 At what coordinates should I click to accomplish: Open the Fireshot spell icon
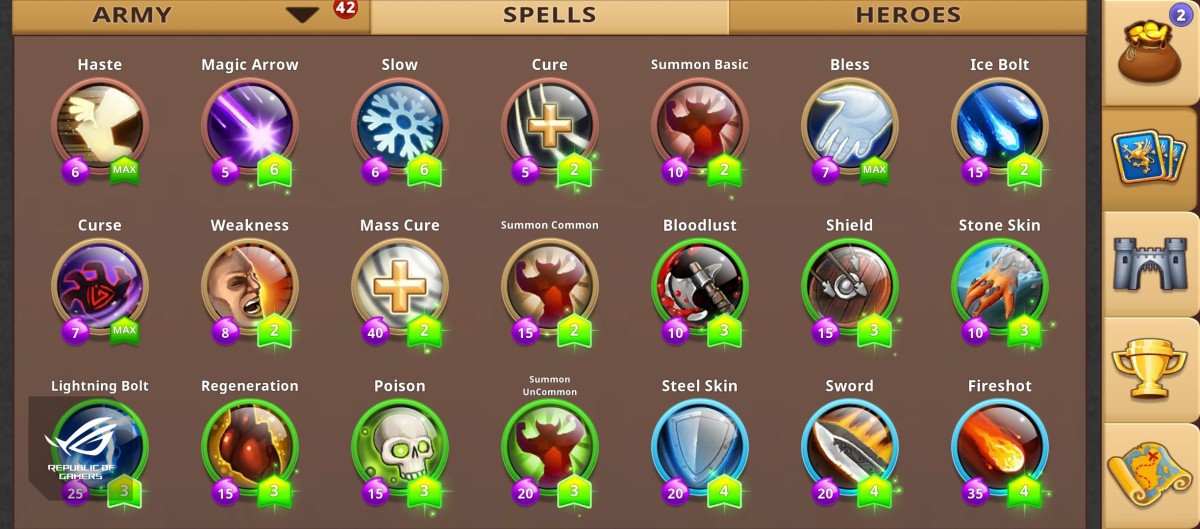1000,447
